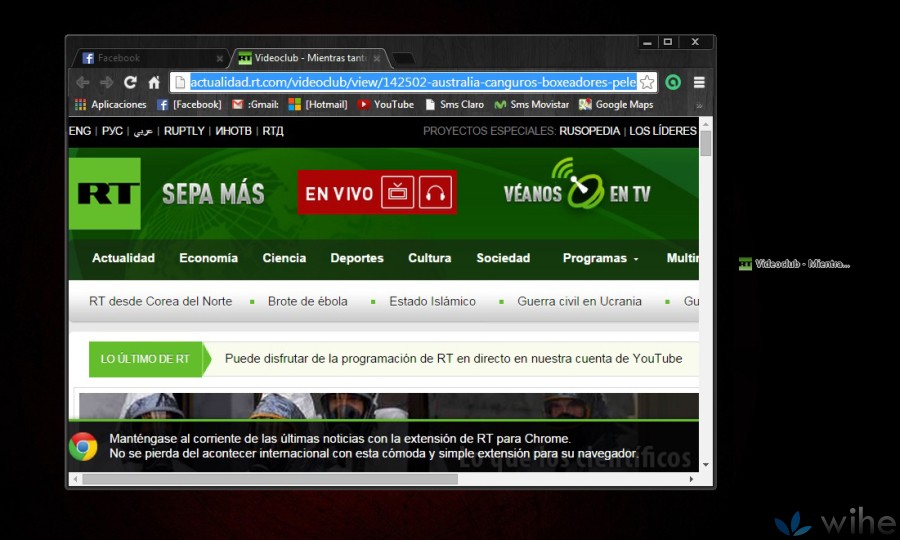Viewport: 900px width, 540px height.
Task: Open the page info icon in address bar
Action: (180, 83)
